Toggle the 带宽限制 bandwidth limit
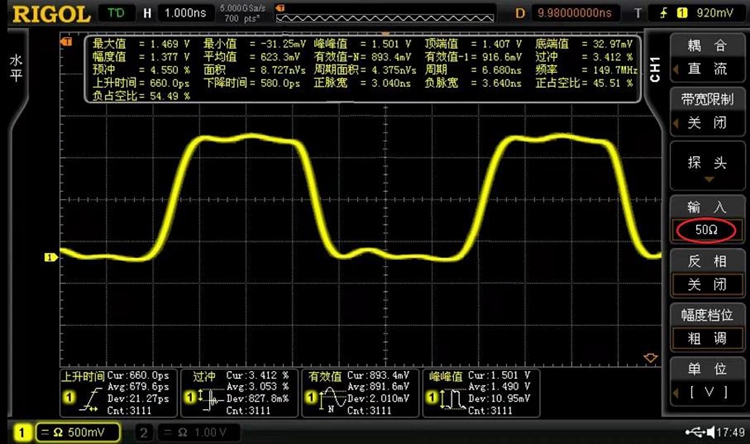Screen dimensions: 750x444 click(706, 110)
